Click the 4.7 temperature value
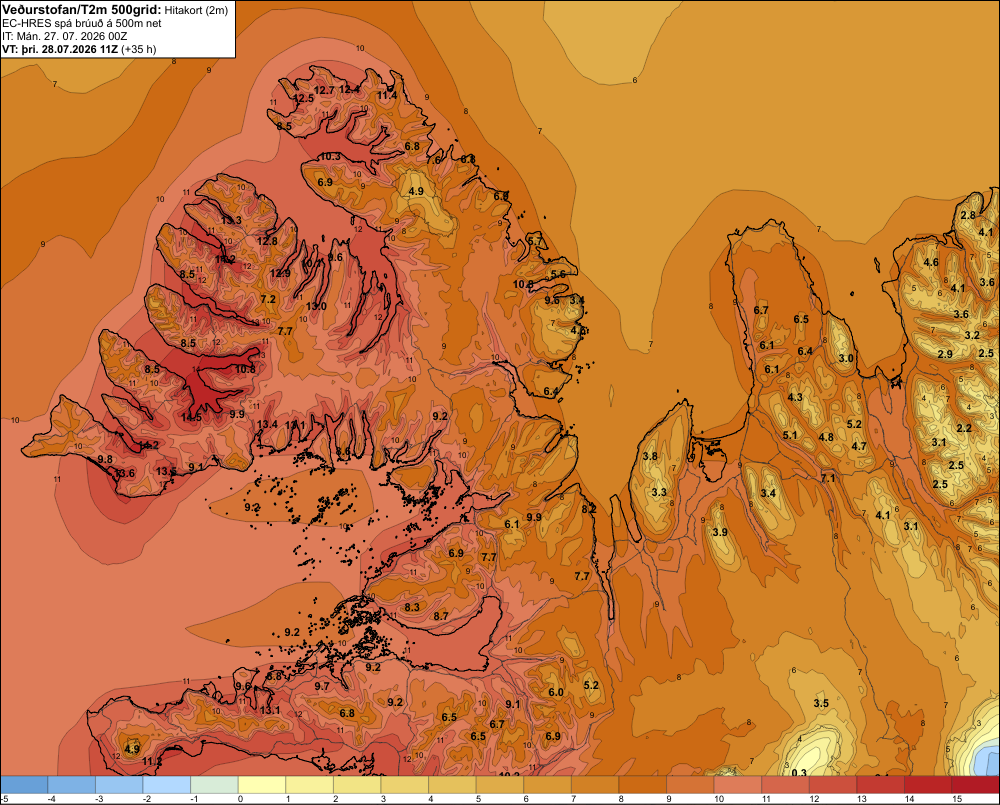This screenshot has width=1000, height=805. (x=859, y=446)
